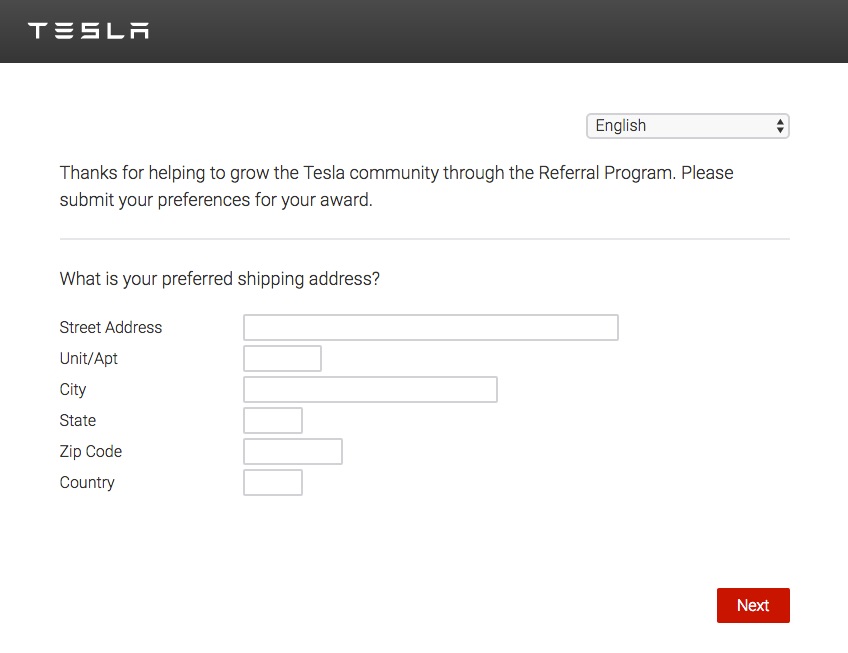Select the Unit/Apt text box
This screenshot has width=848, height=653.
point(282,358)
